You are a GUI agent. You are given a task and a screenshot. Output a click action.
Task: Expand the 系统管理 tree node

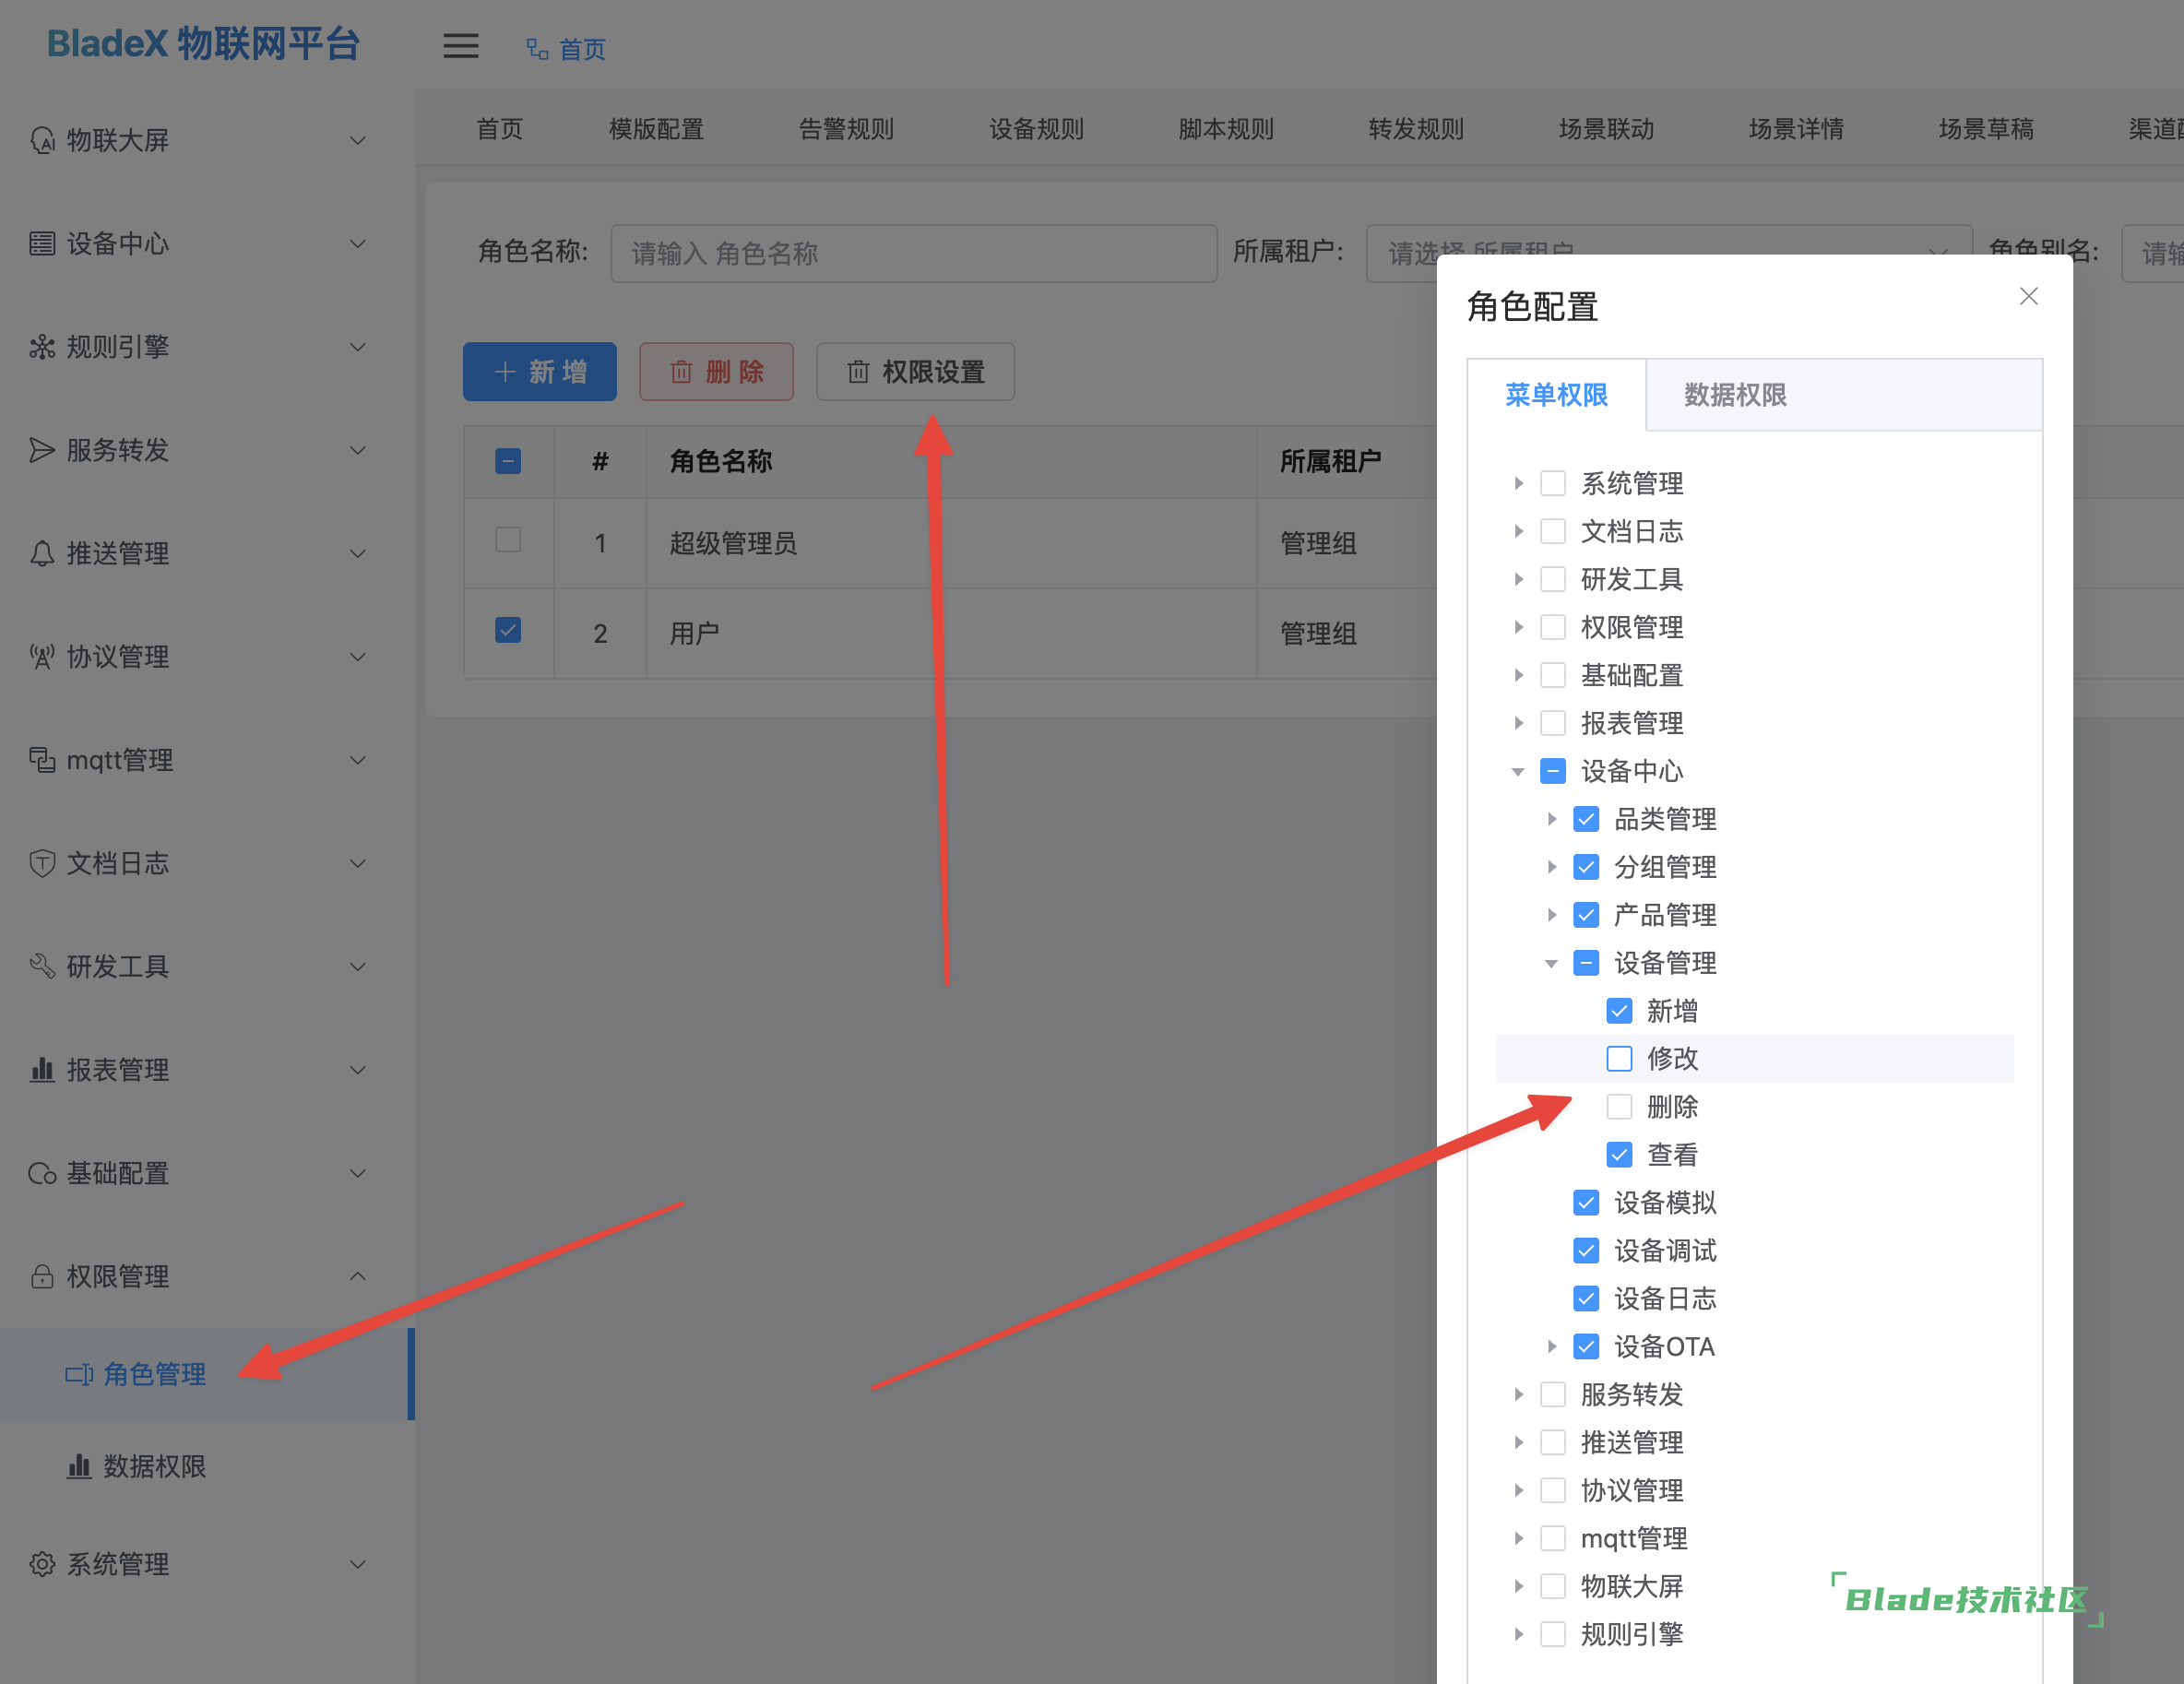[x=1518, y=484]
